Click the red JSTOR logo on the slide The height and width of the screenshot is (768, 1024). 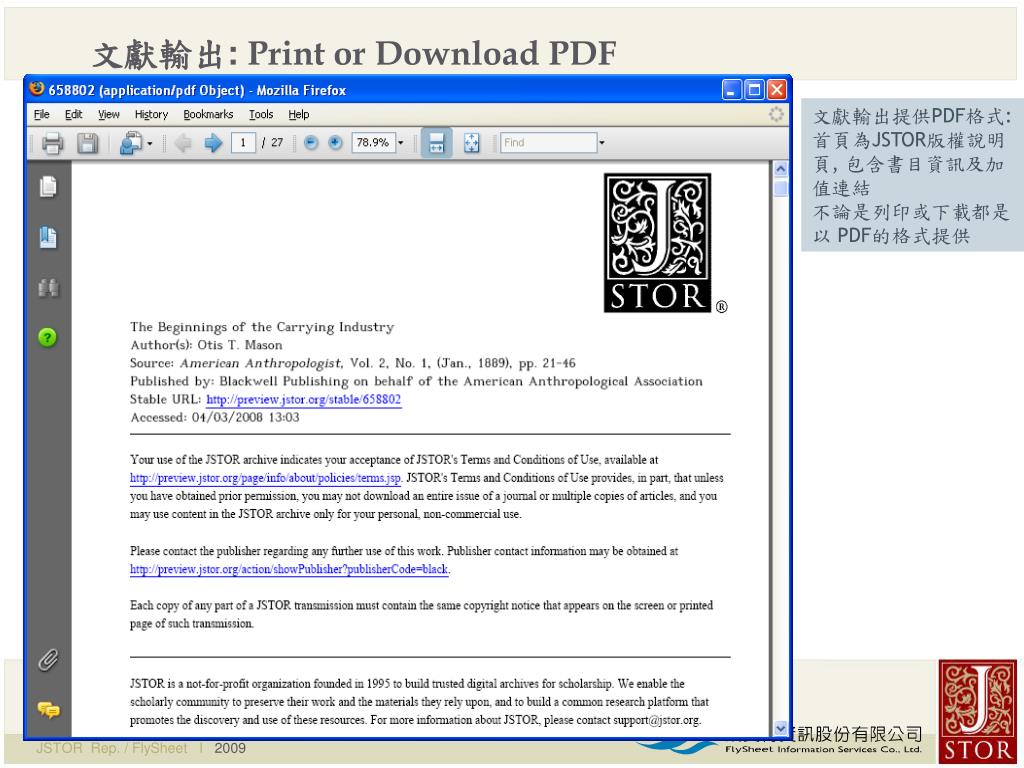click(x=978, y=711)
